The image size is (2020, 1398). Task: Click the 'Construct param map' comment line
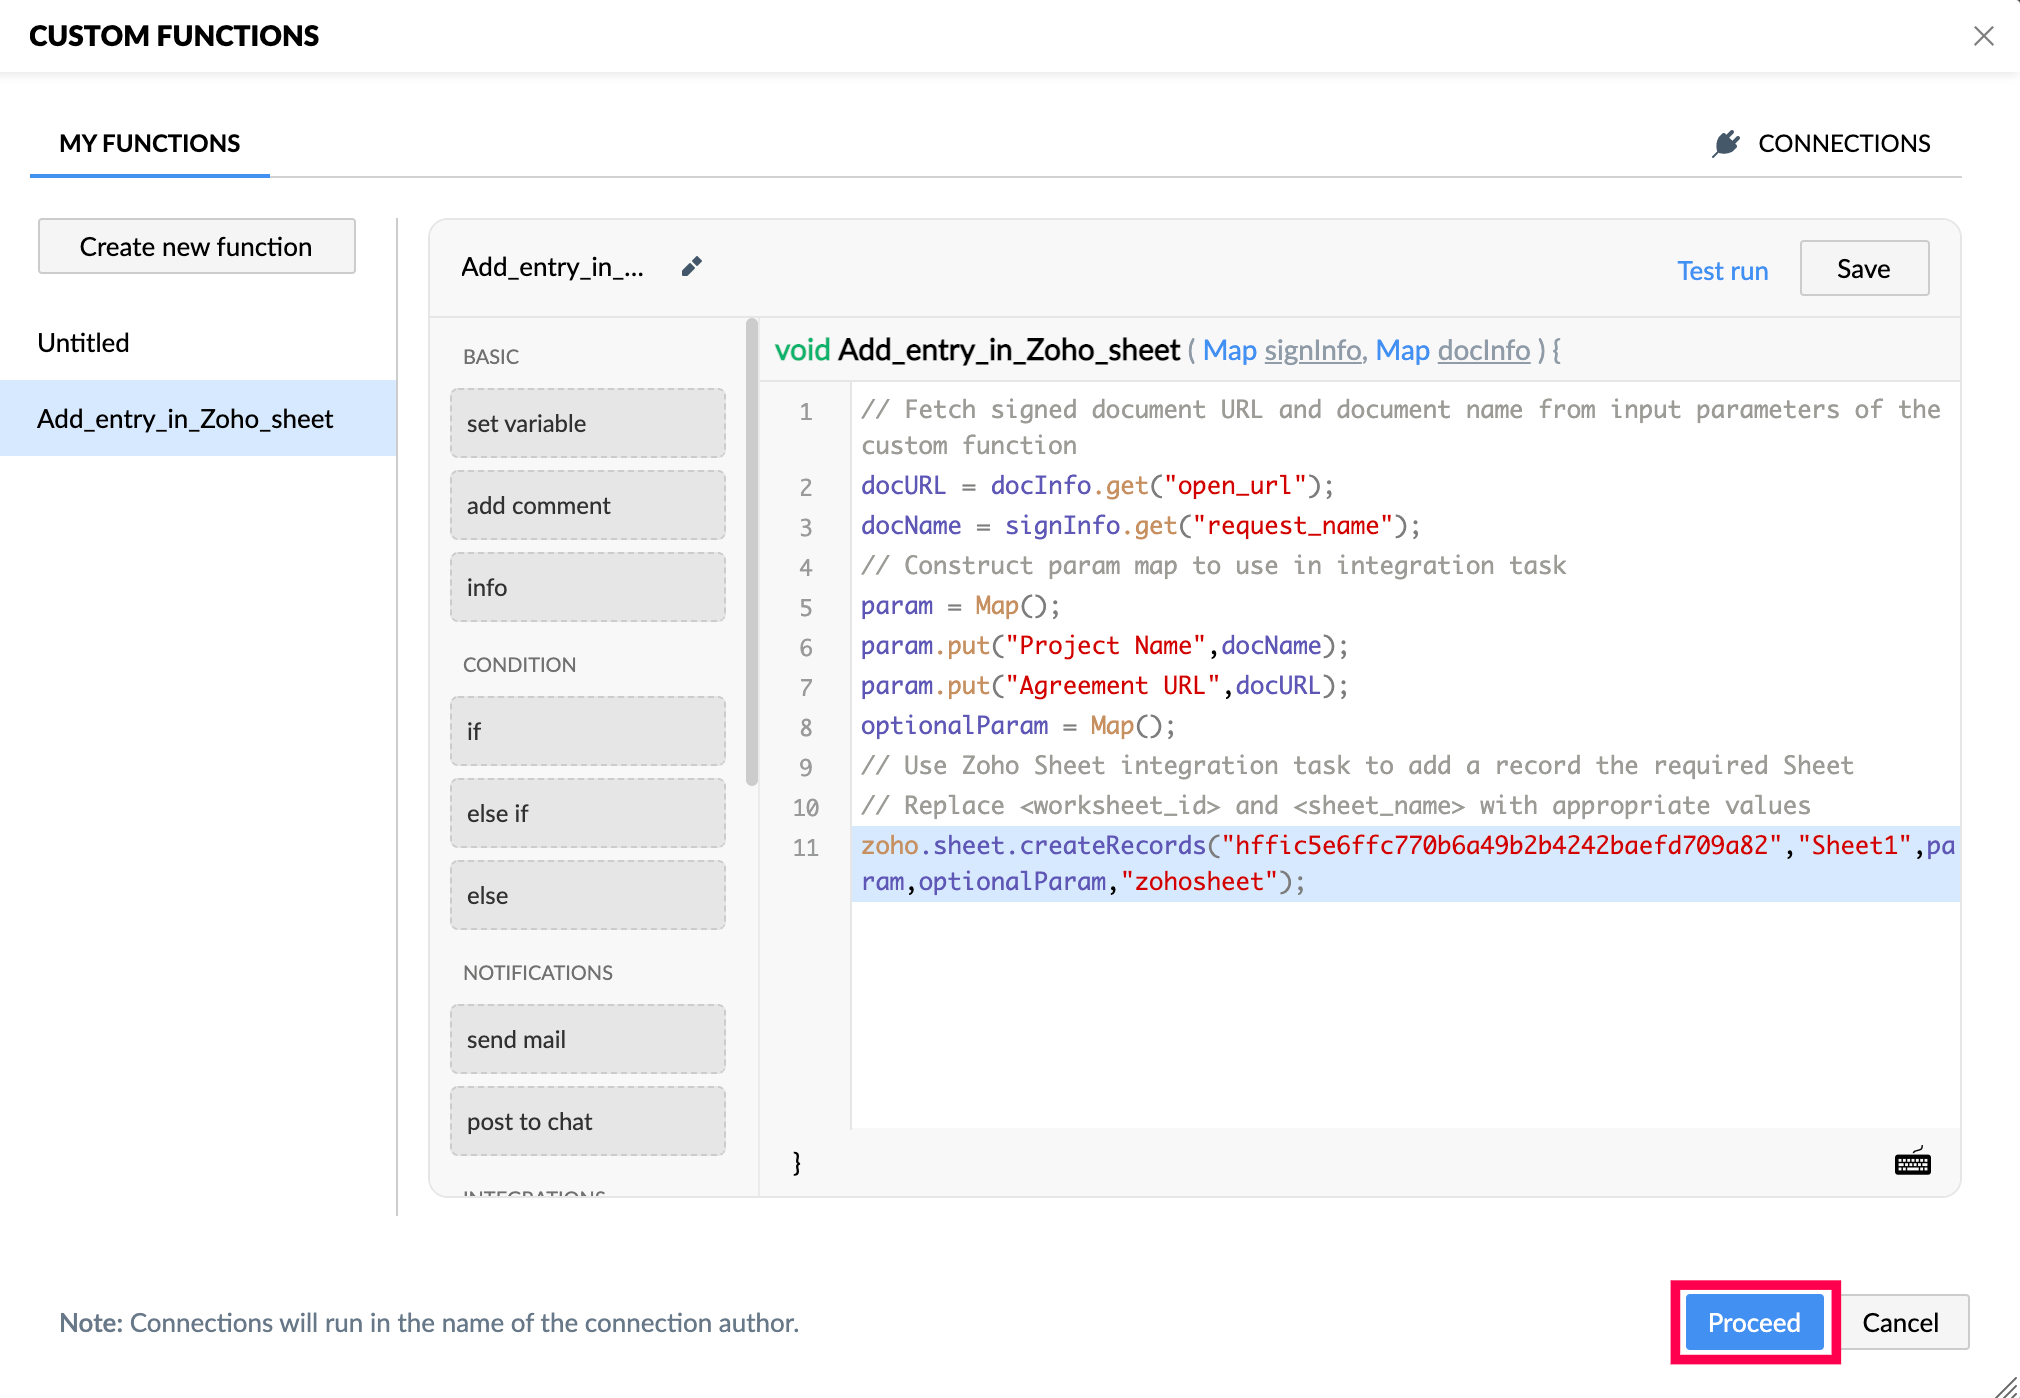click(1213, 565)
